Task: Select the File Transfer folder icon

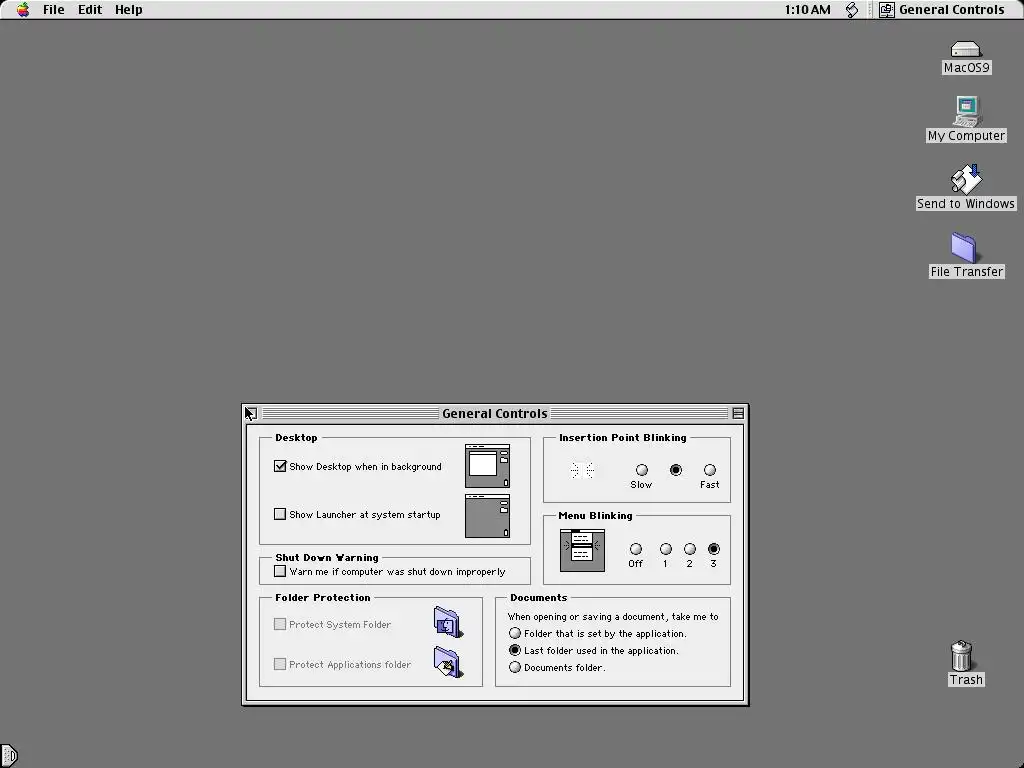Action: pos(965,248)
